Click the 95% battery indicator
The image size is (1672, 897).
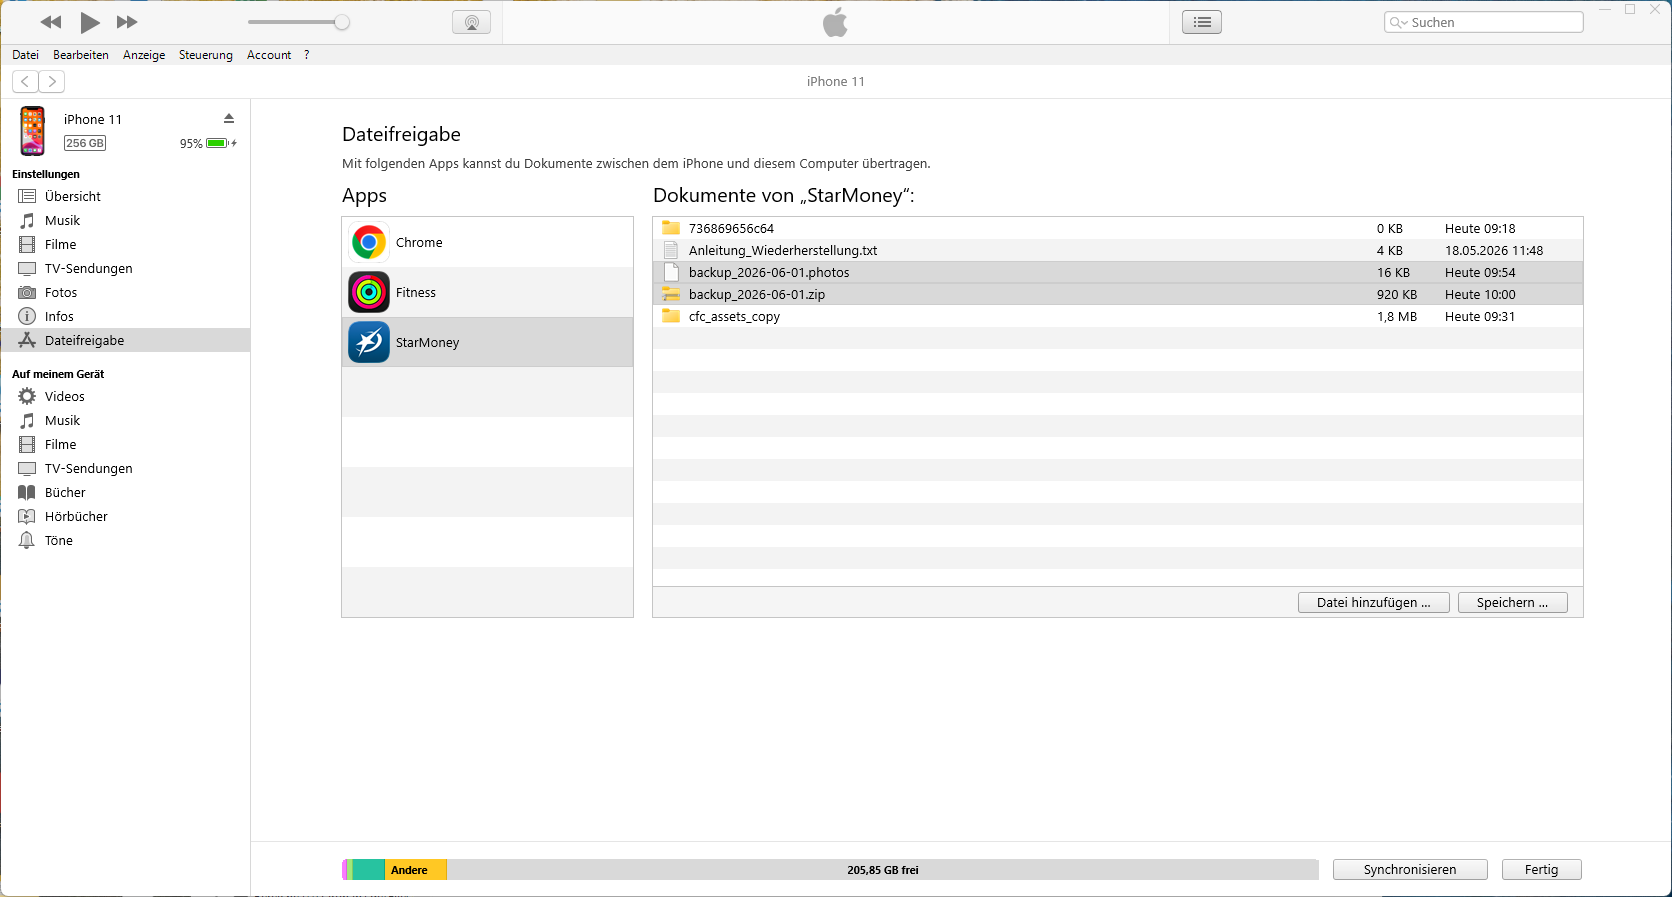click(x=208, y=143)
